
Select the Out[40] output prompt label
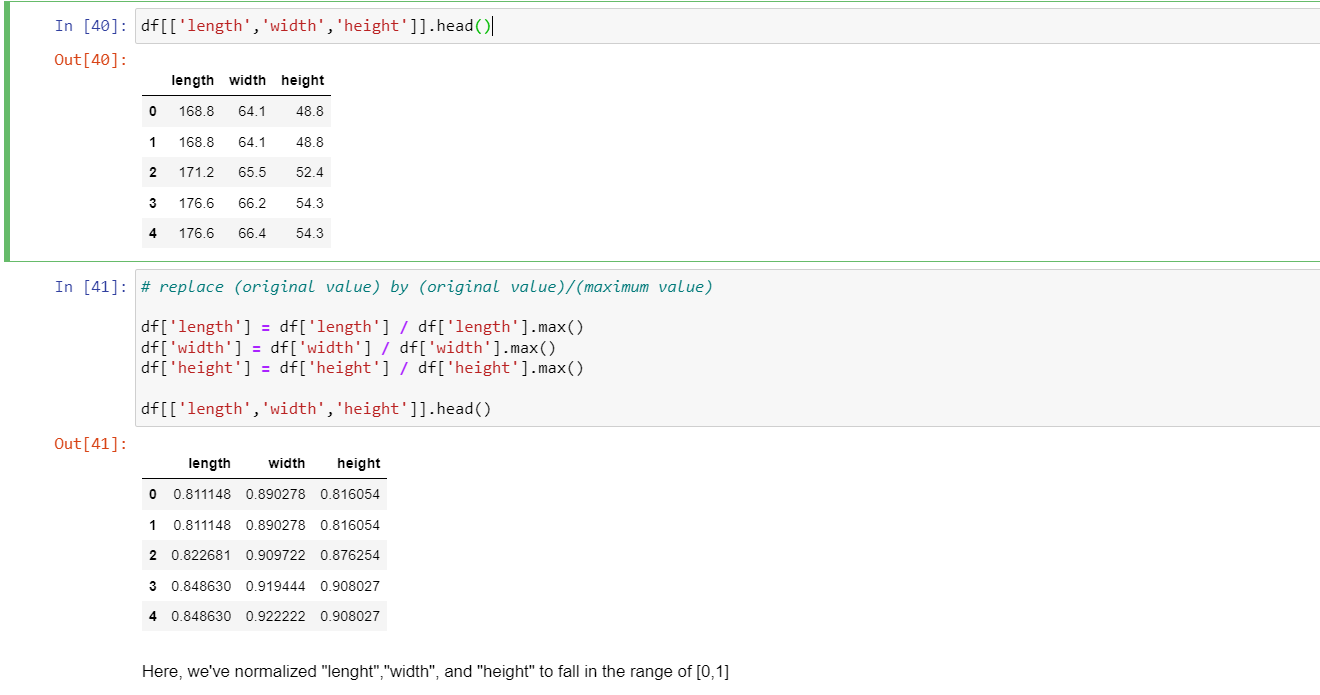click(x=91, y=60)
